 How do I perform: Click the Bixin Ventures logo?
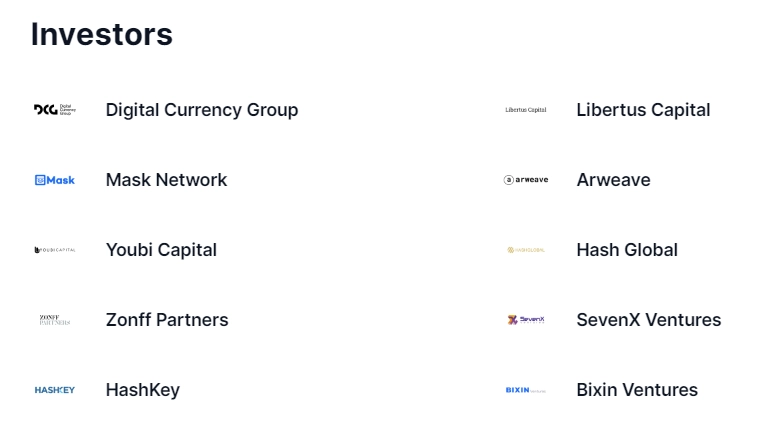pos(525,390)
